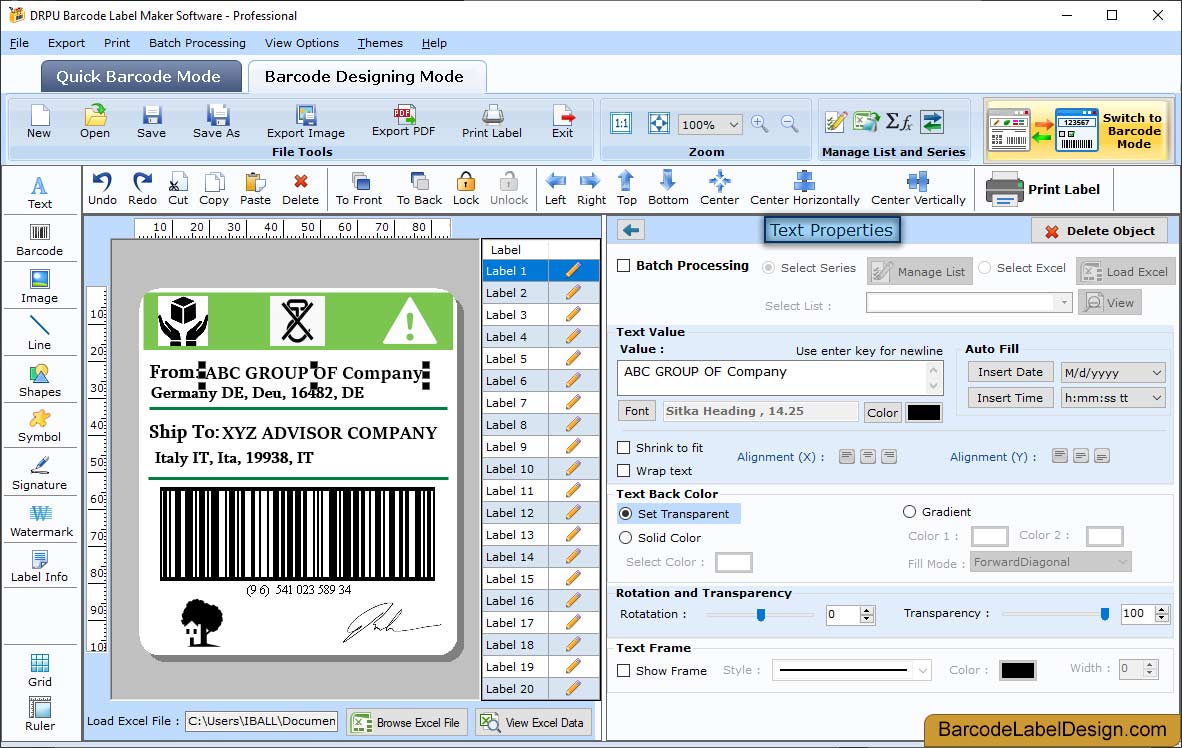Click the fit-to-window zoom icon
This screenshot has width=1182, height=748.
click(659, 124)
